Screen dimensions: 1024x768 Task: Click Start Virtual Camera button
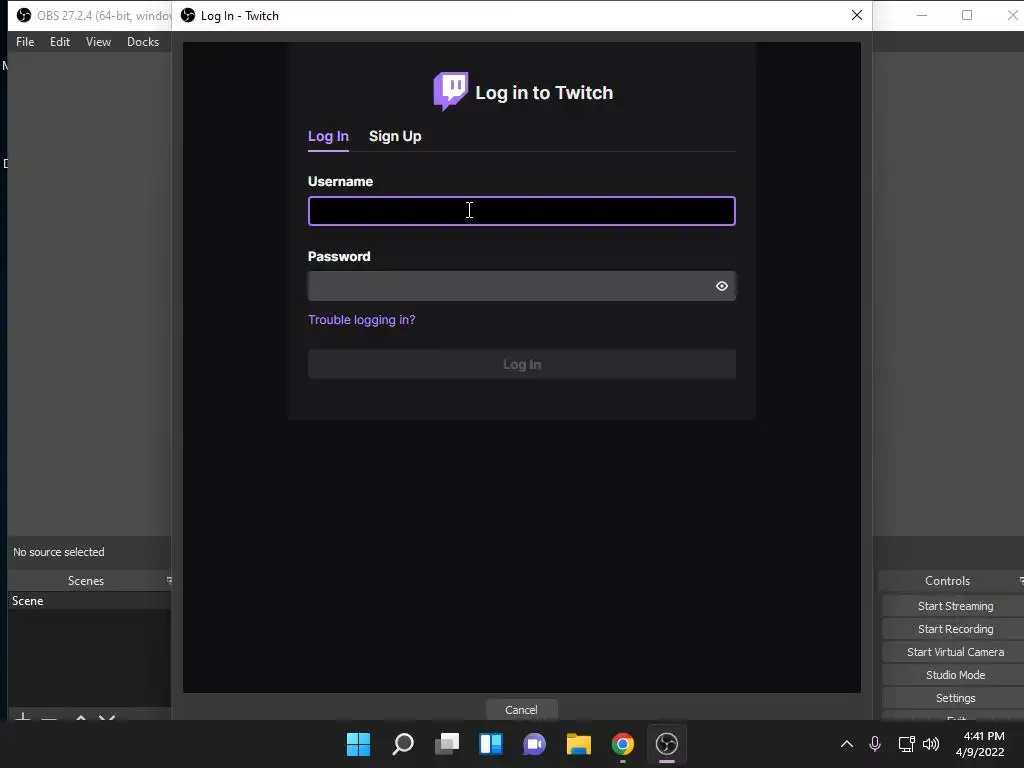tap(955, 652)
